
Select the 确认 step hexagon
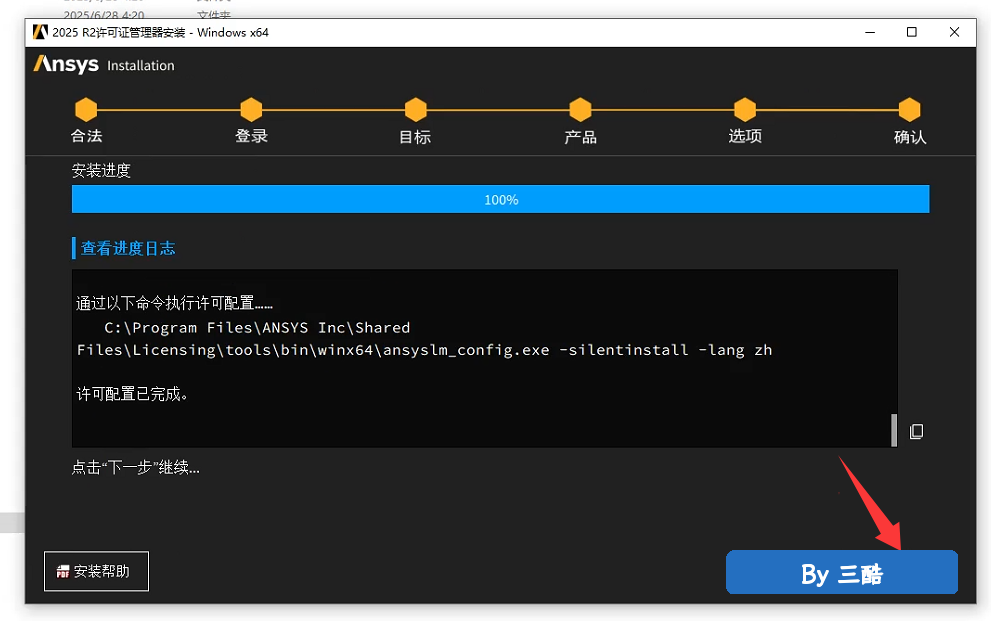[909, 109]
